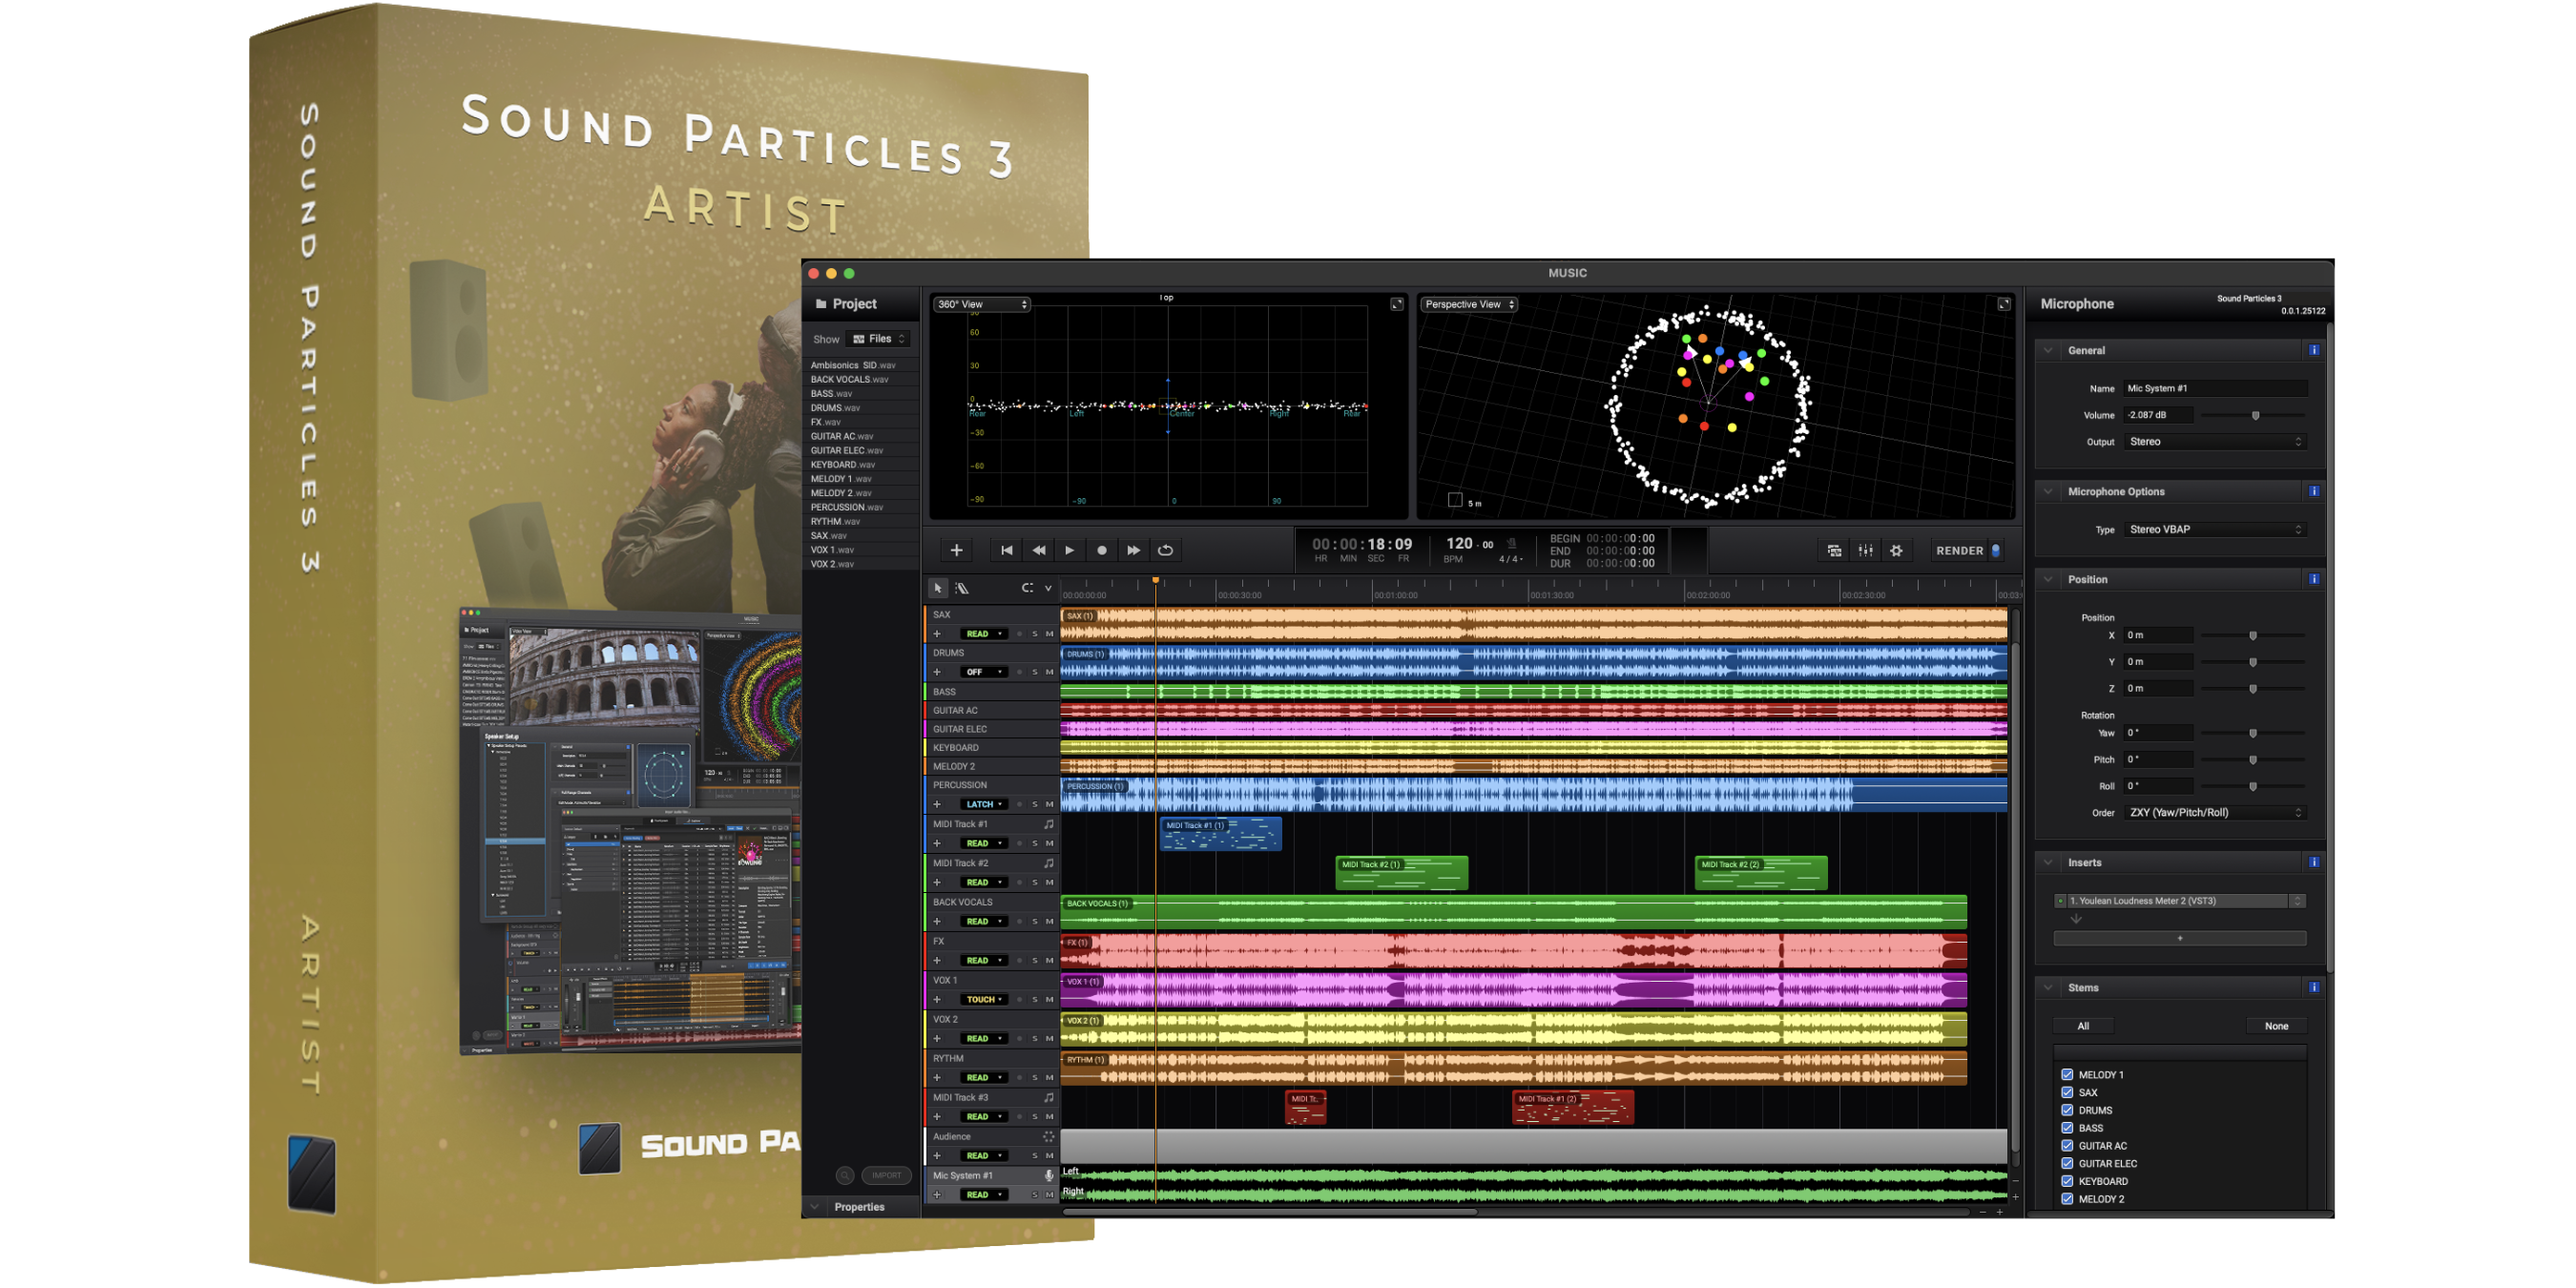
Task: Click the None stems button
Action: [x=2276, y=1026]
